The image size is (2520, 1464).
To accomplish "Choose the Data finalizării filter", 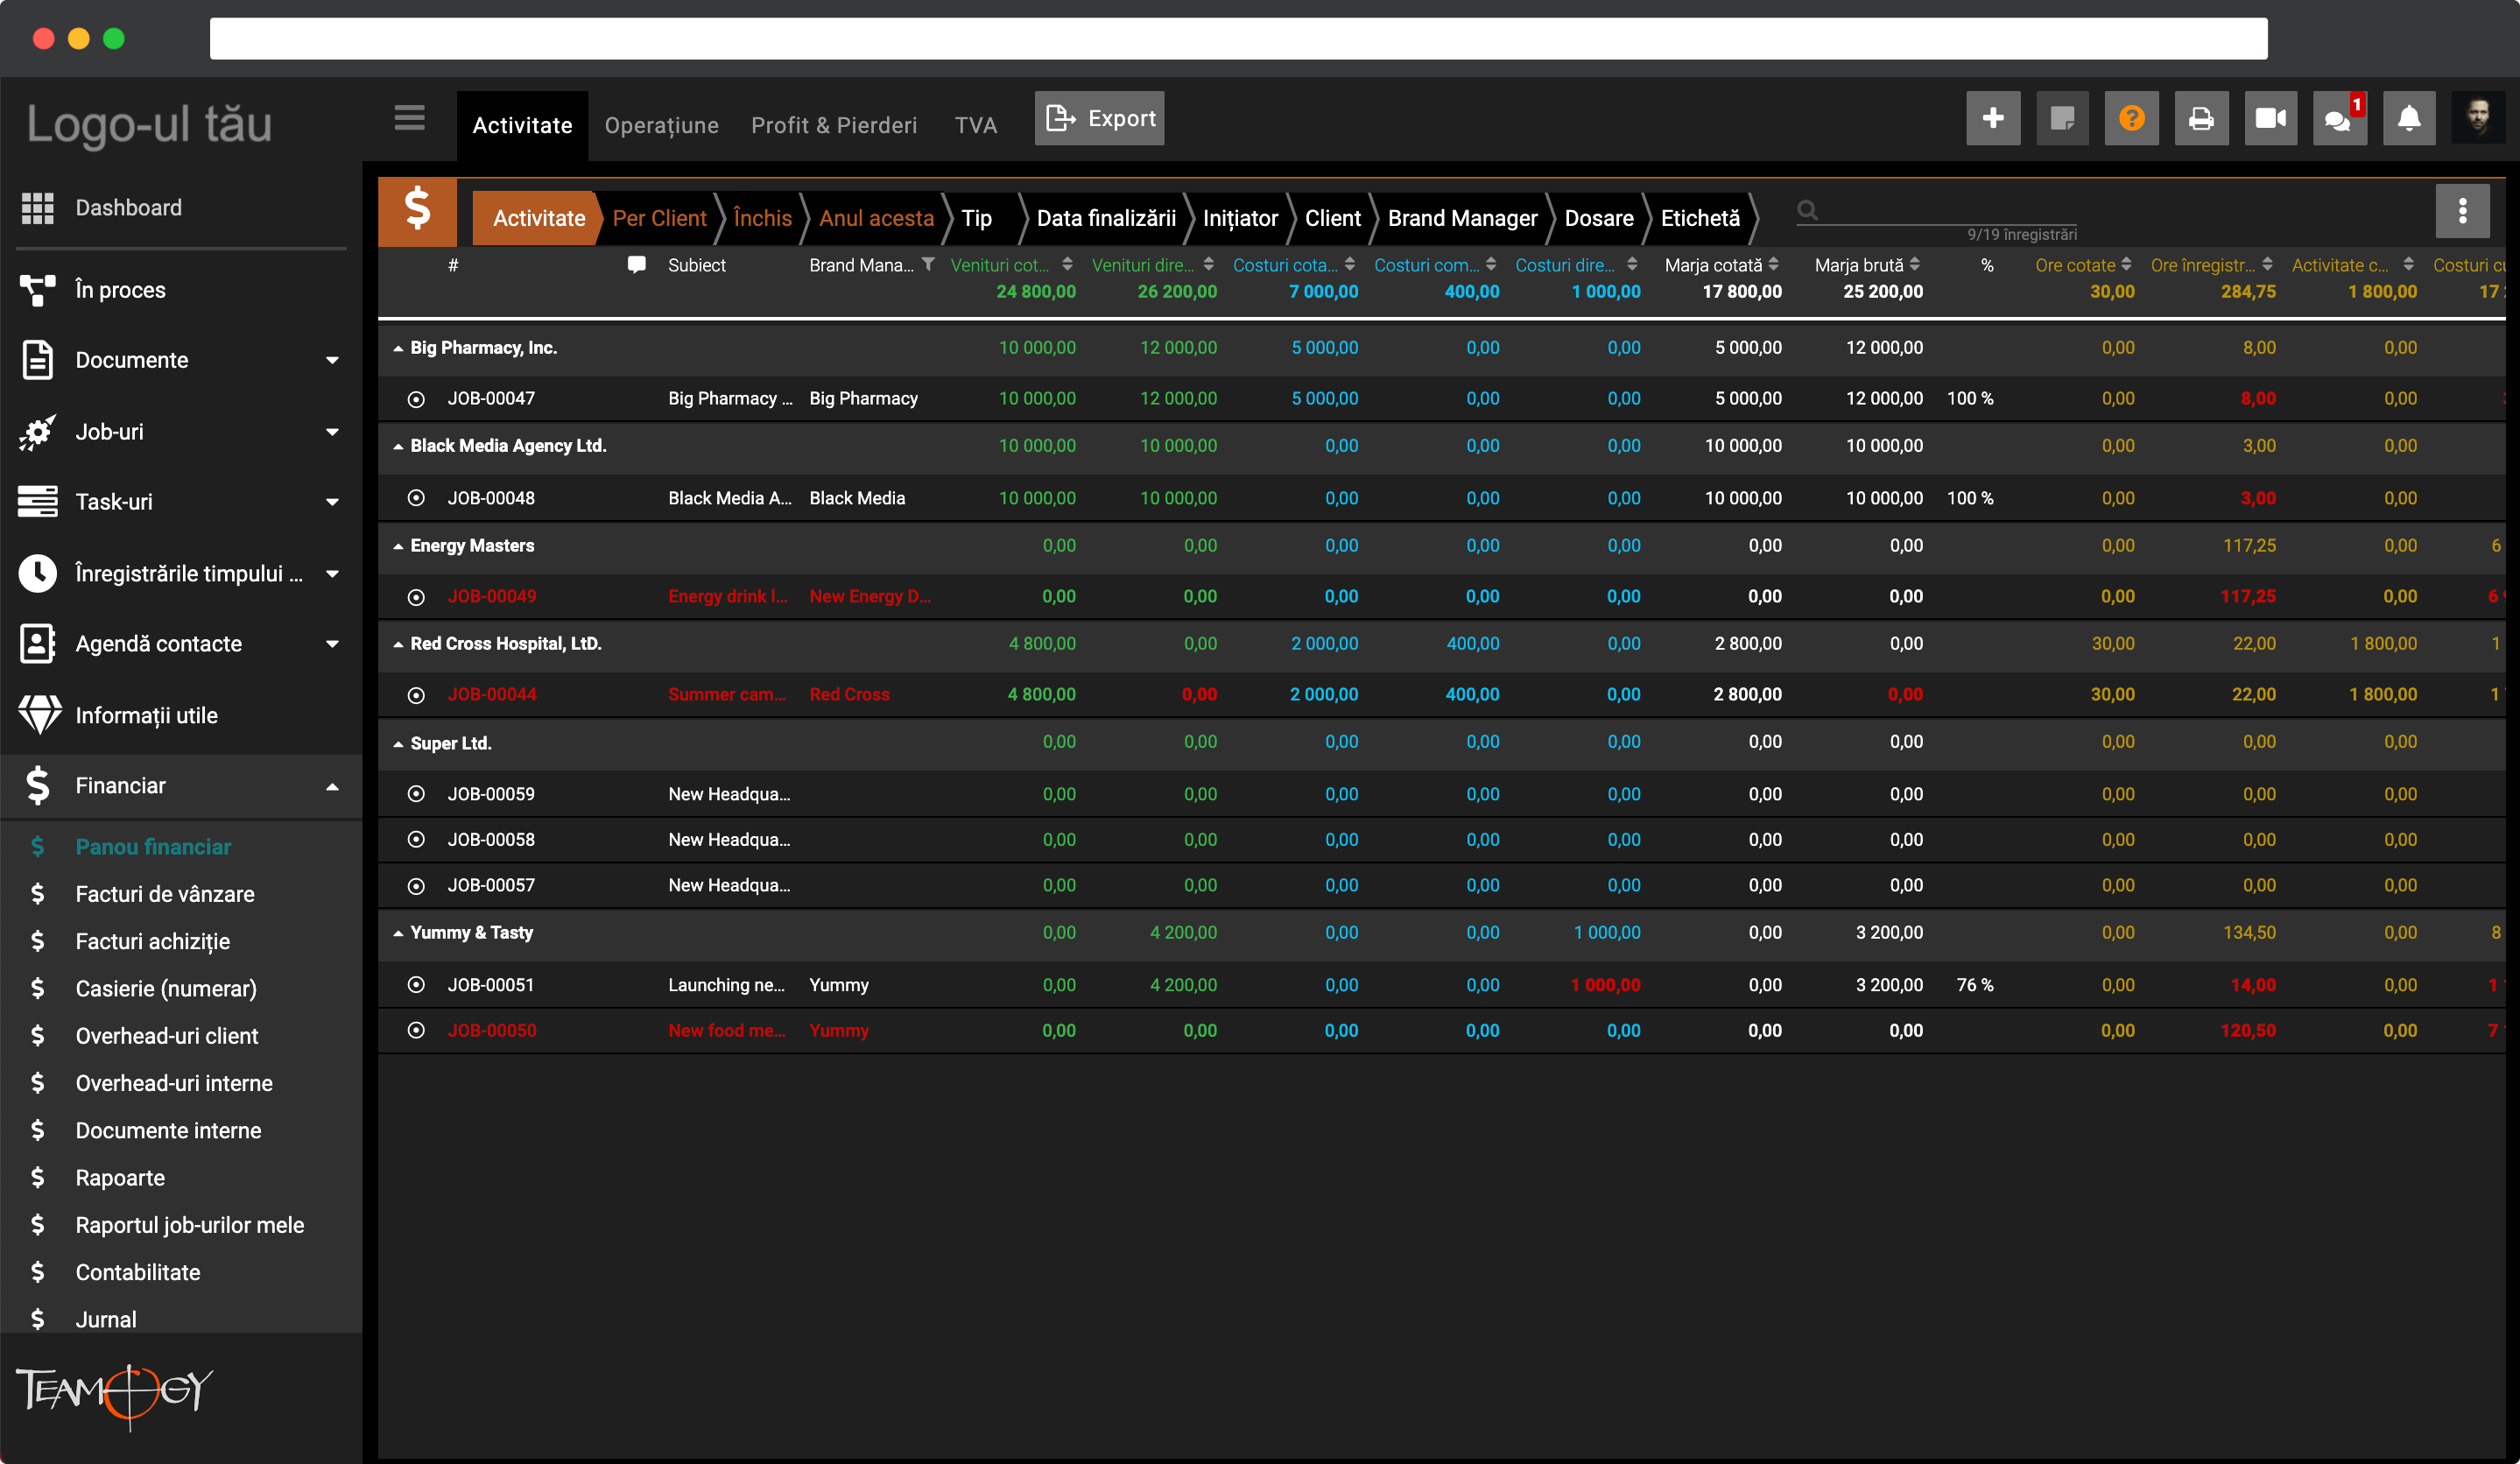I will [1106, 218].
